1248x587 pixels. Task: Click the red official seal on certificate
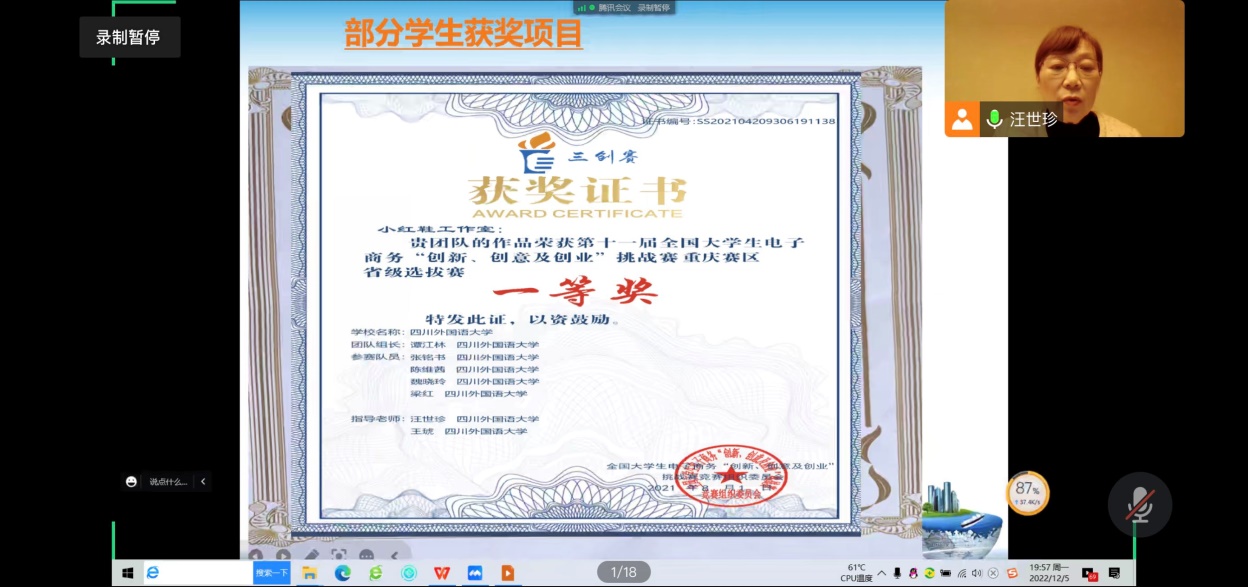[731, 474]
